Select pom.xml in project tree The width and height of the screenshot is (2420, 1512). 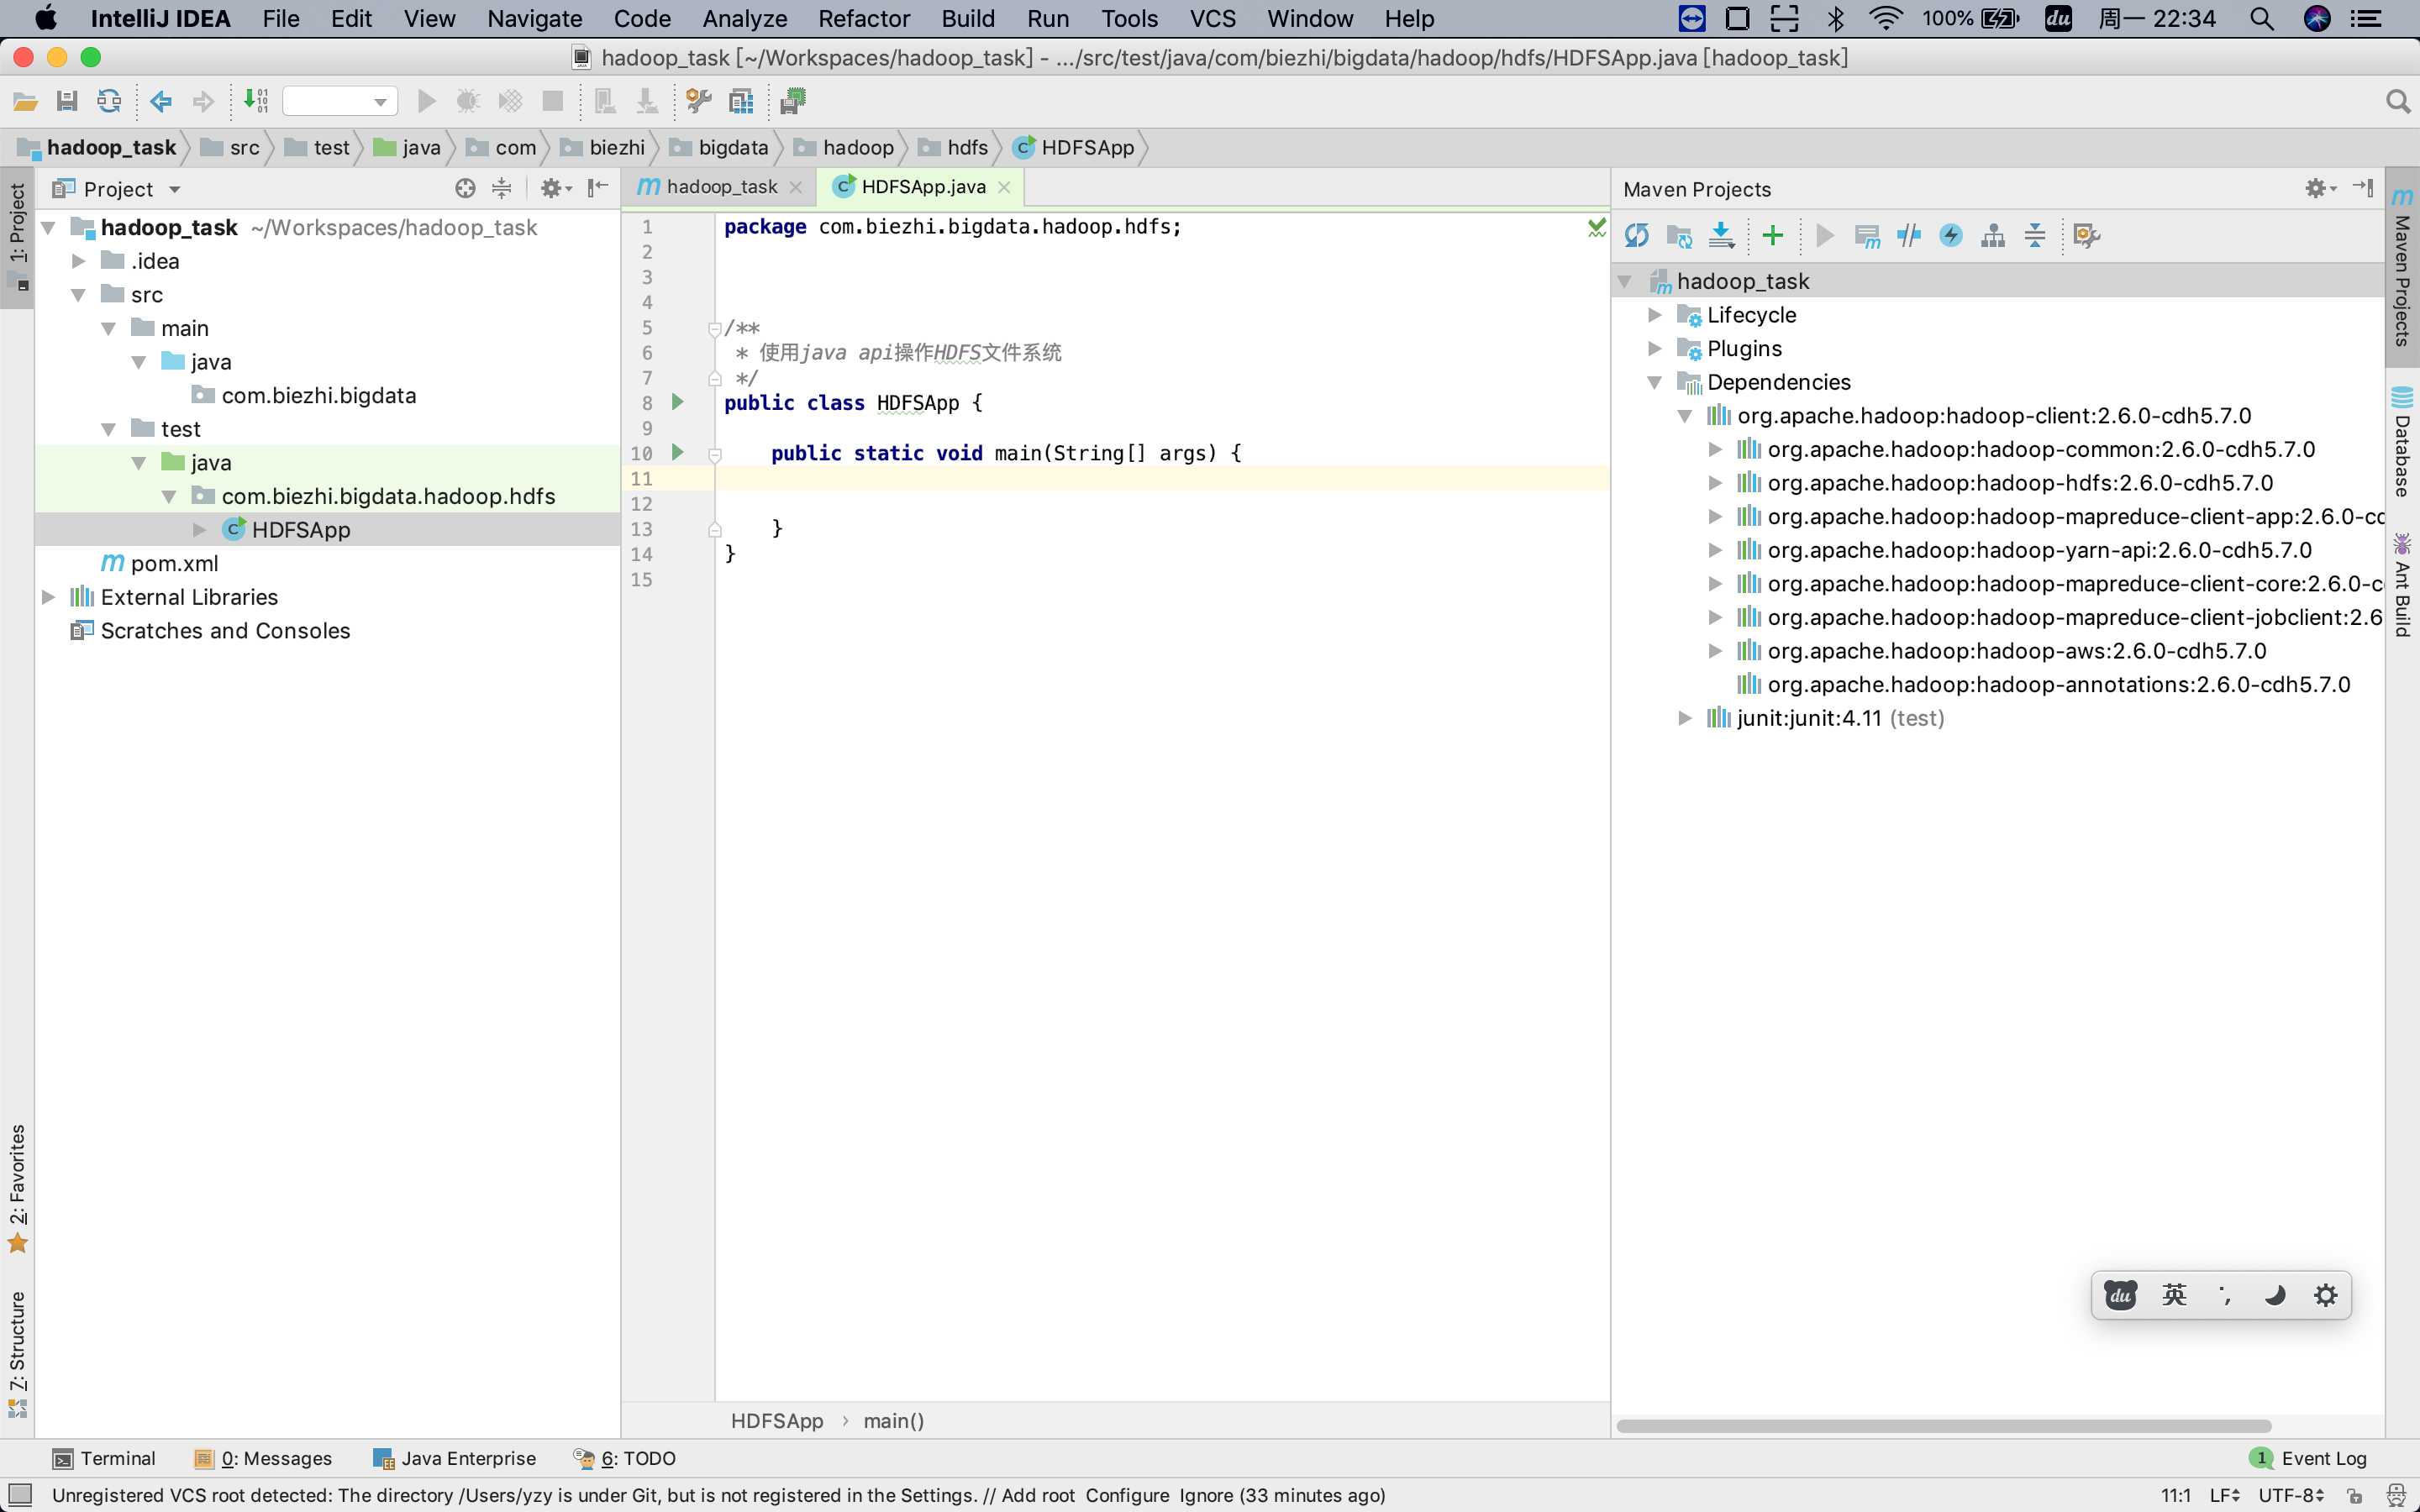point(174,564)
